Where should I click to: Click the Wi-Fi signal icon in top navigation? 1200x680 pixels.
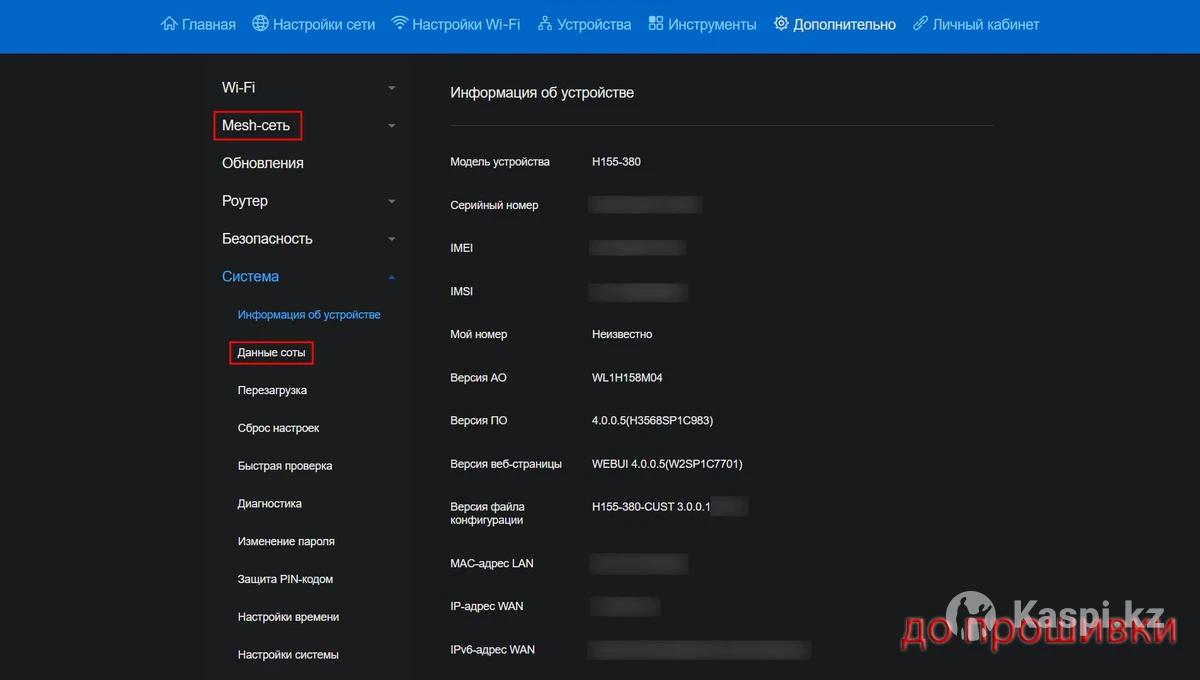(x=399, y=24)
